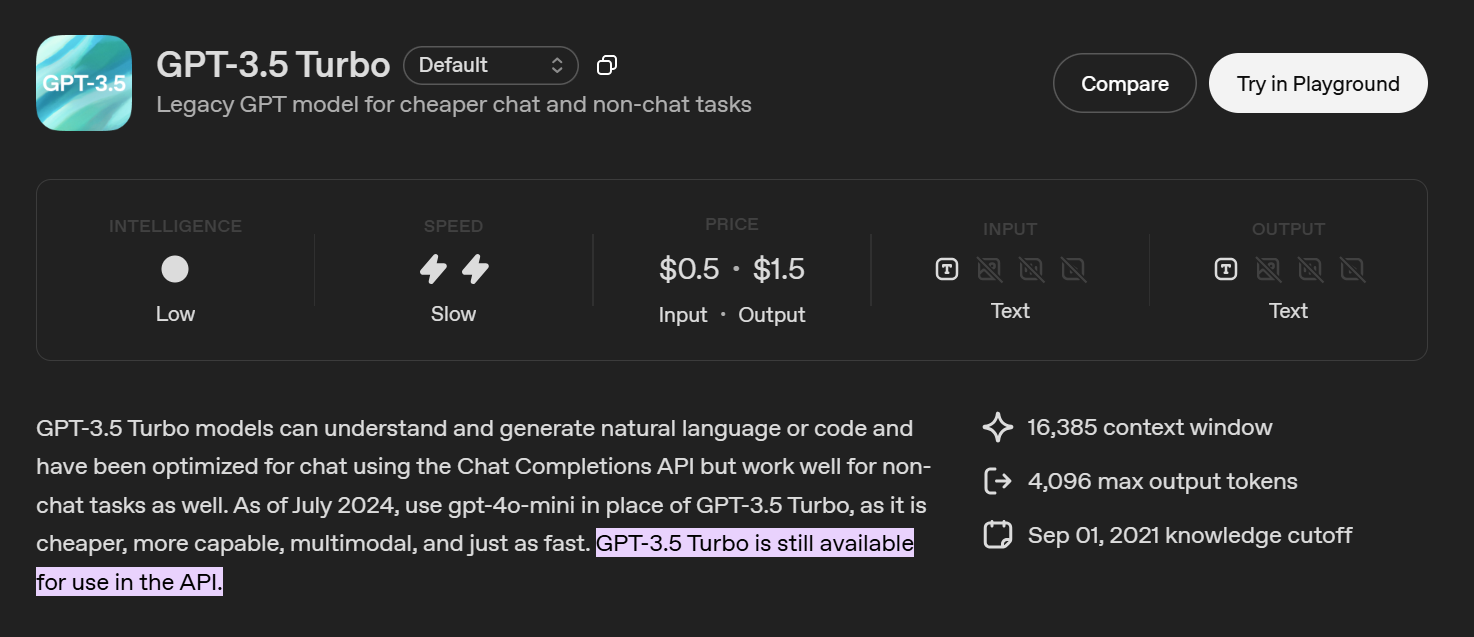1474x637 pixels.
Task: Click the disabled video output icon
Action: coord(1352,269)
